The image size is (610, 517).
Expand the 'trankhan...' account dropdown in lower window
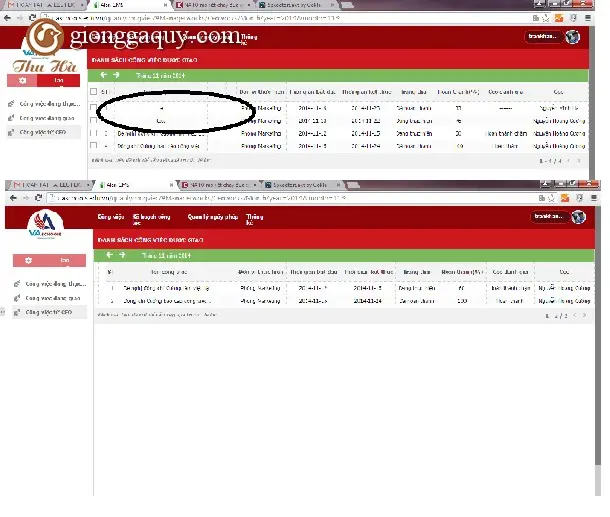549,216
